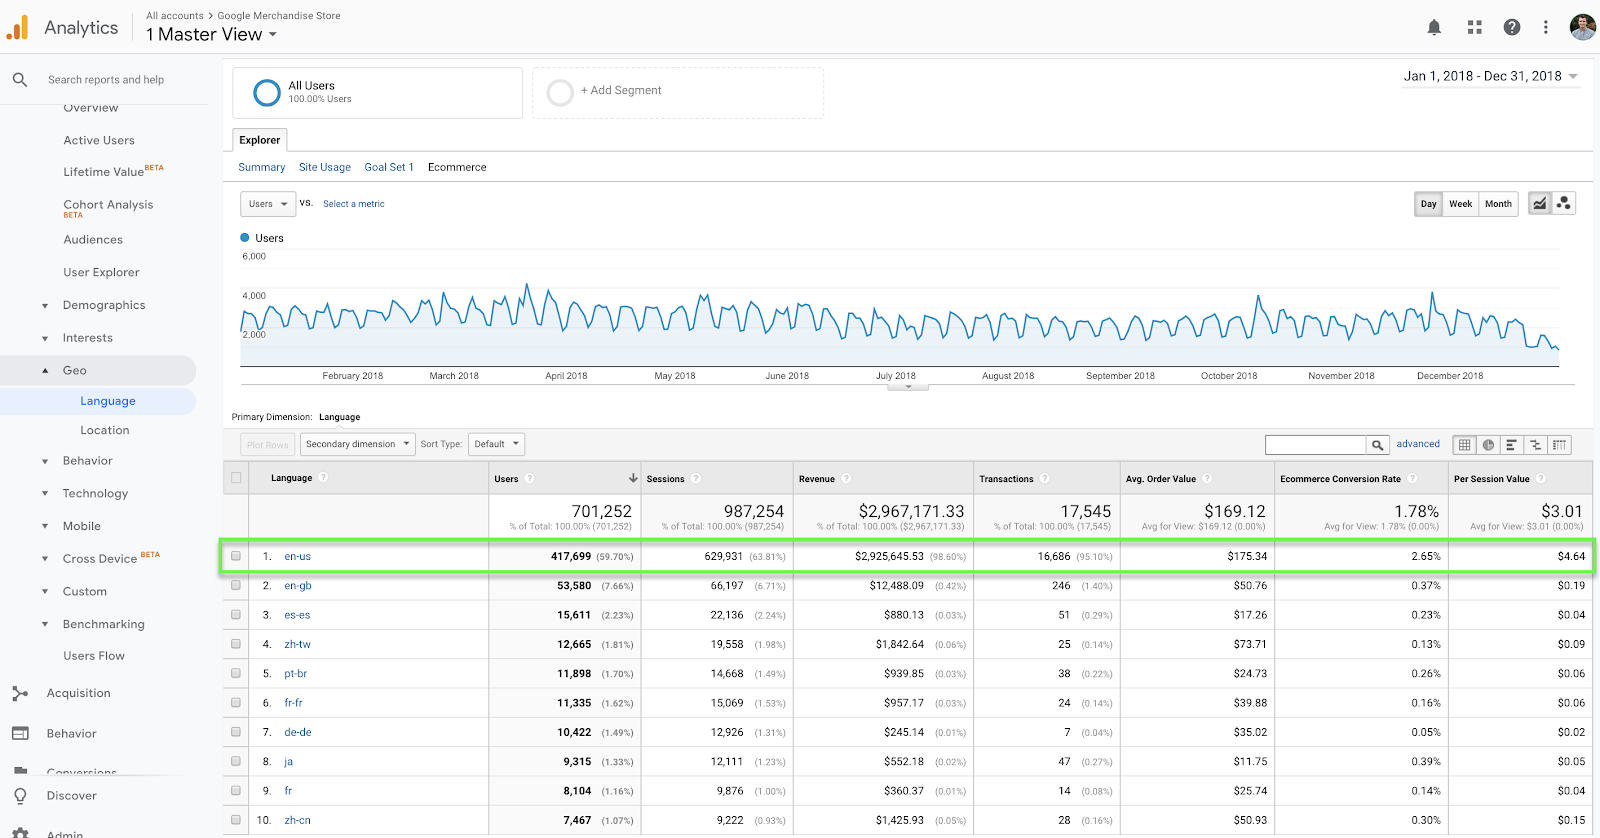
Task: Open the Google apps grid
Action: tap(1474, 27)
